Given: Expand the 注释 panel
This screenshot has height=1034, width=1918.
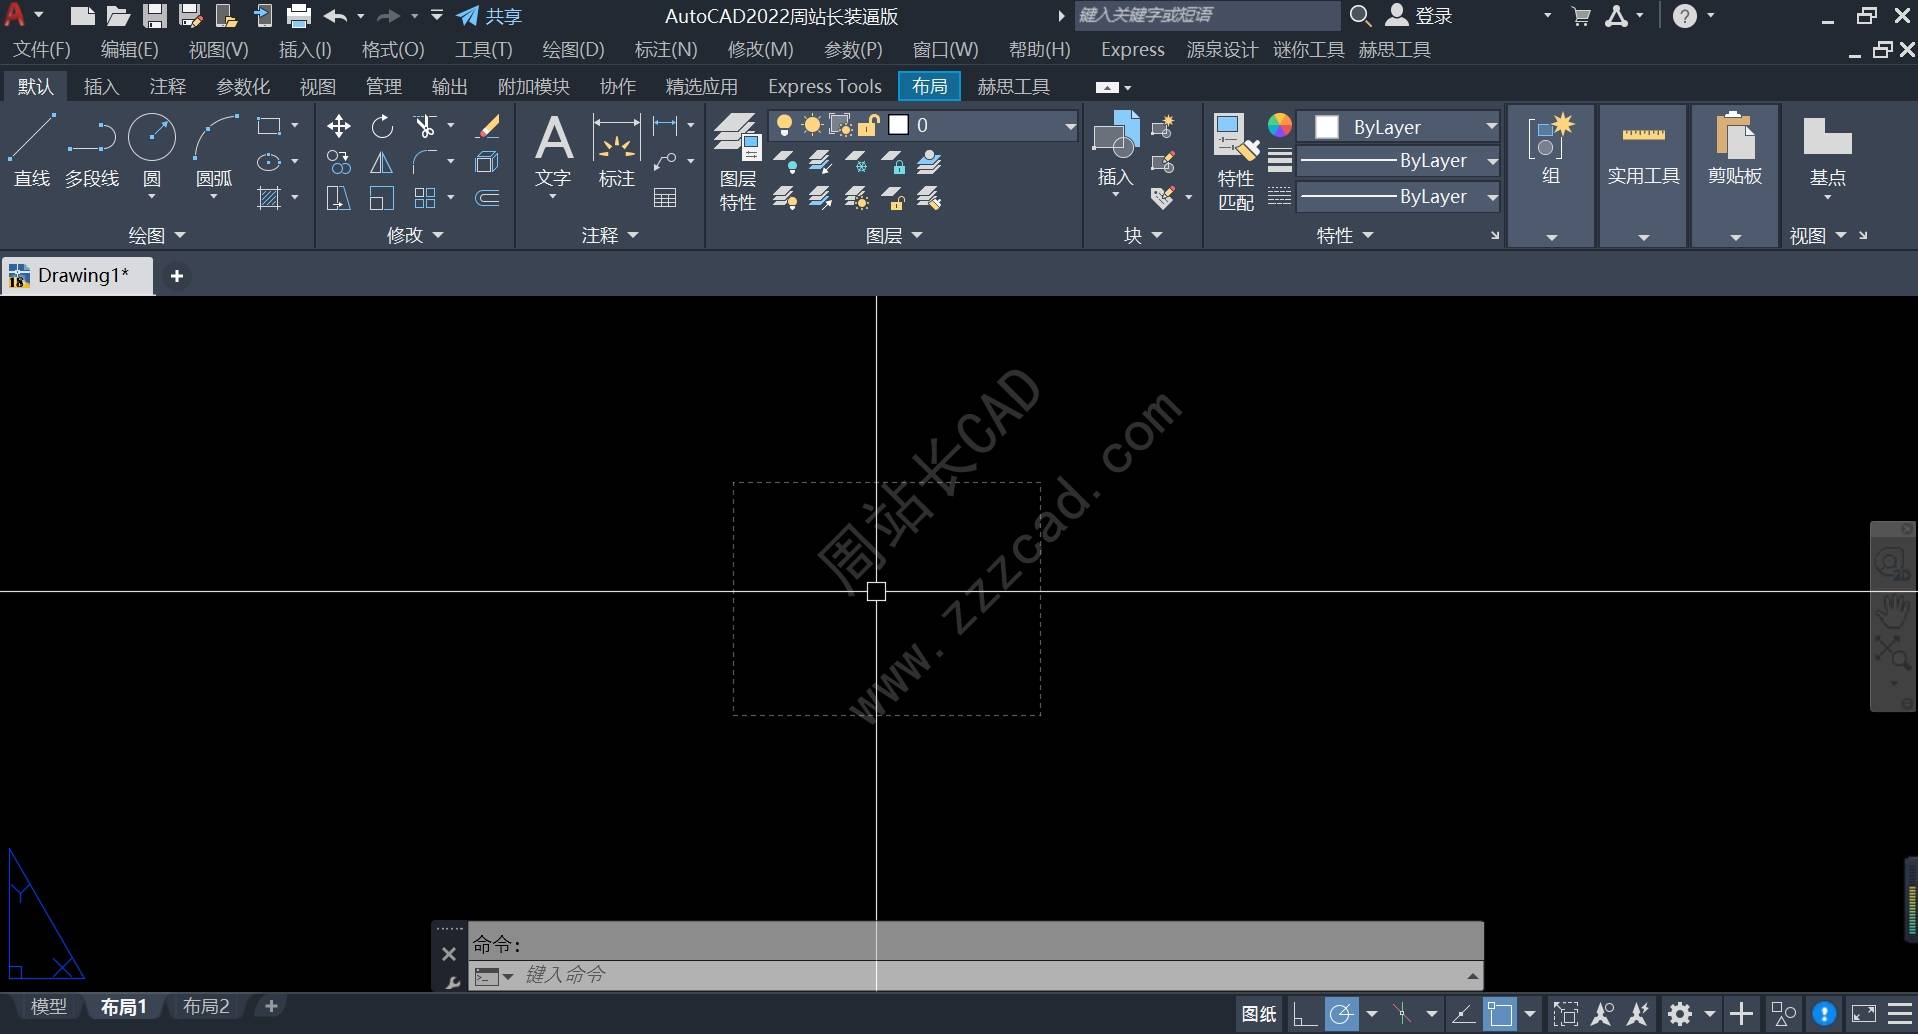Looking at the screenshot, I should [x=610, y=235].
